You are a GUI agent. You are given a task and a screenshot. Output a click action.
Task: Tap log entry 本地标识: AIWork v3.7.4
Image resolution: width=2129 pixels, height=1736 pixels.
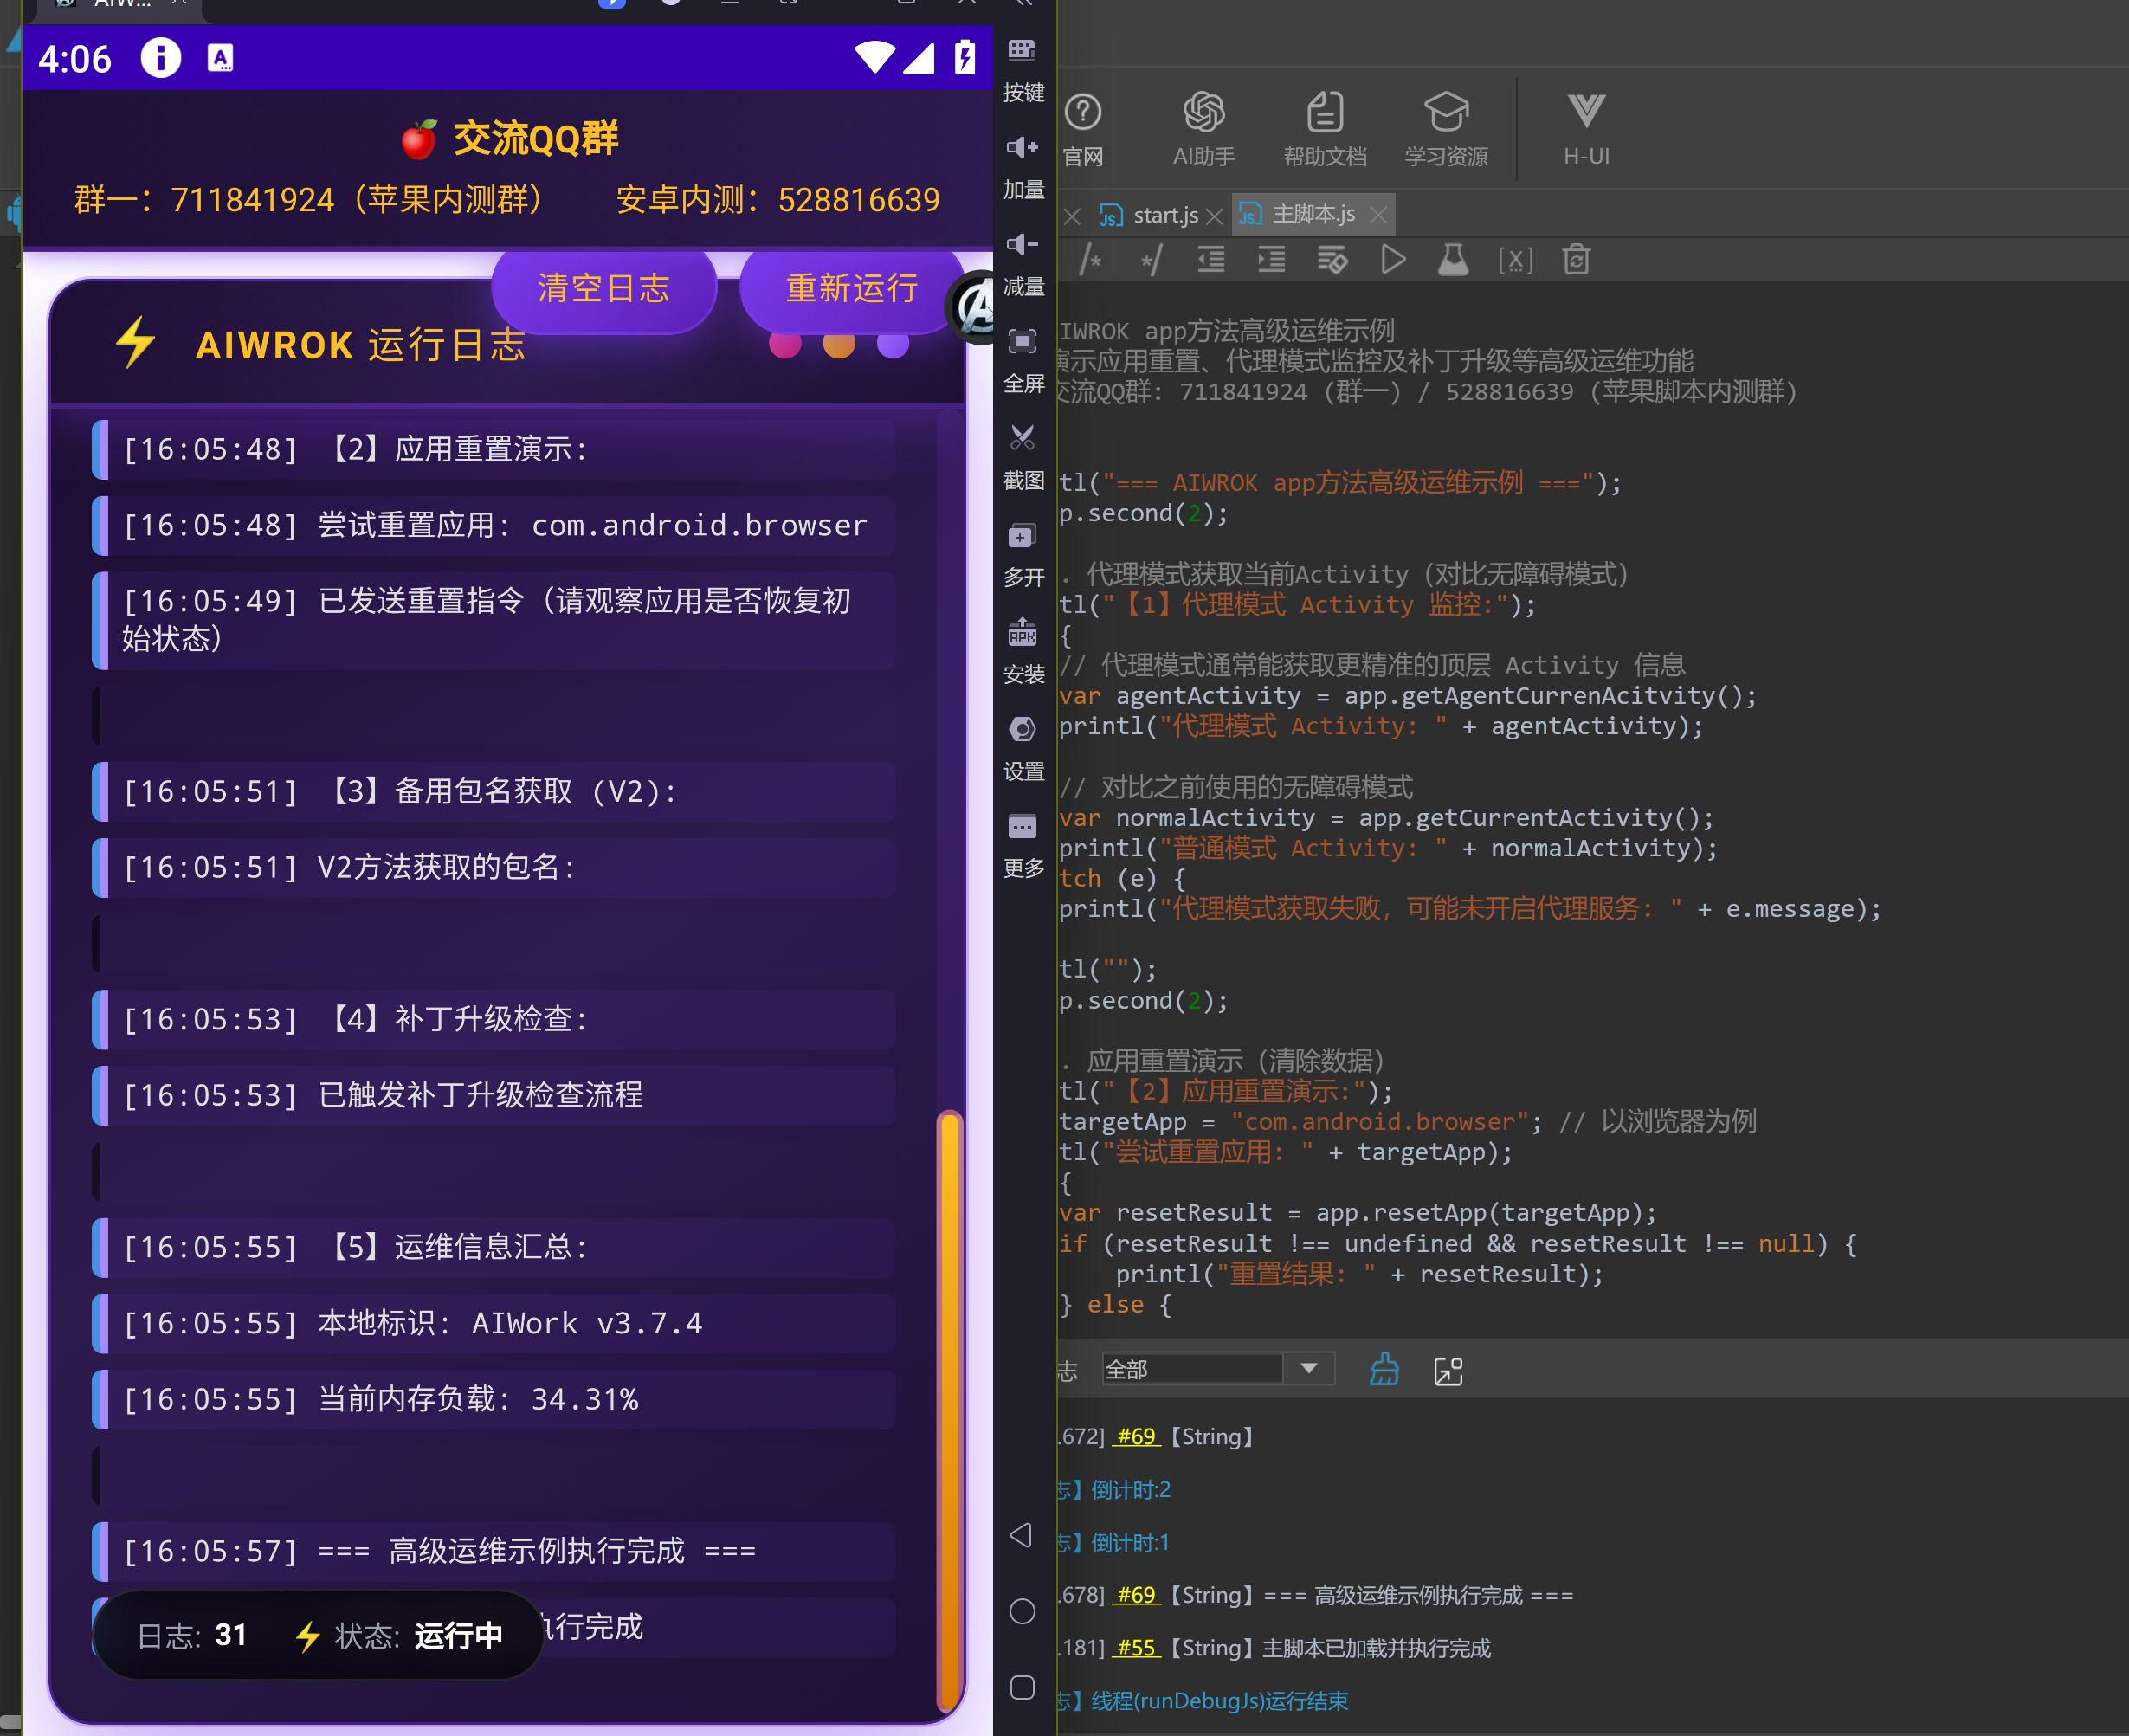pyautogui.click(x=494, y=1323)
